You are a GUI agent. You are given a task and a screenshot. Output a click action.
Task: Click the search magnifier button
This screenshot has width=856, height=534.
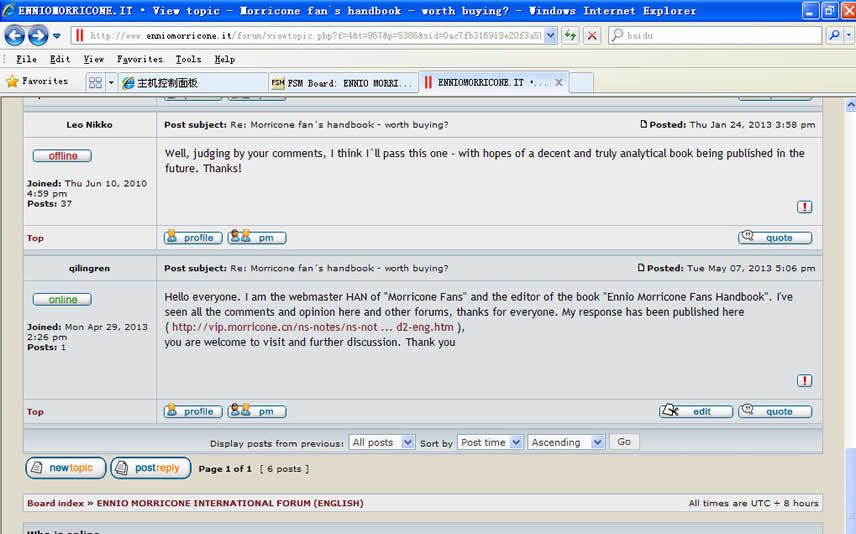point(834,36)
